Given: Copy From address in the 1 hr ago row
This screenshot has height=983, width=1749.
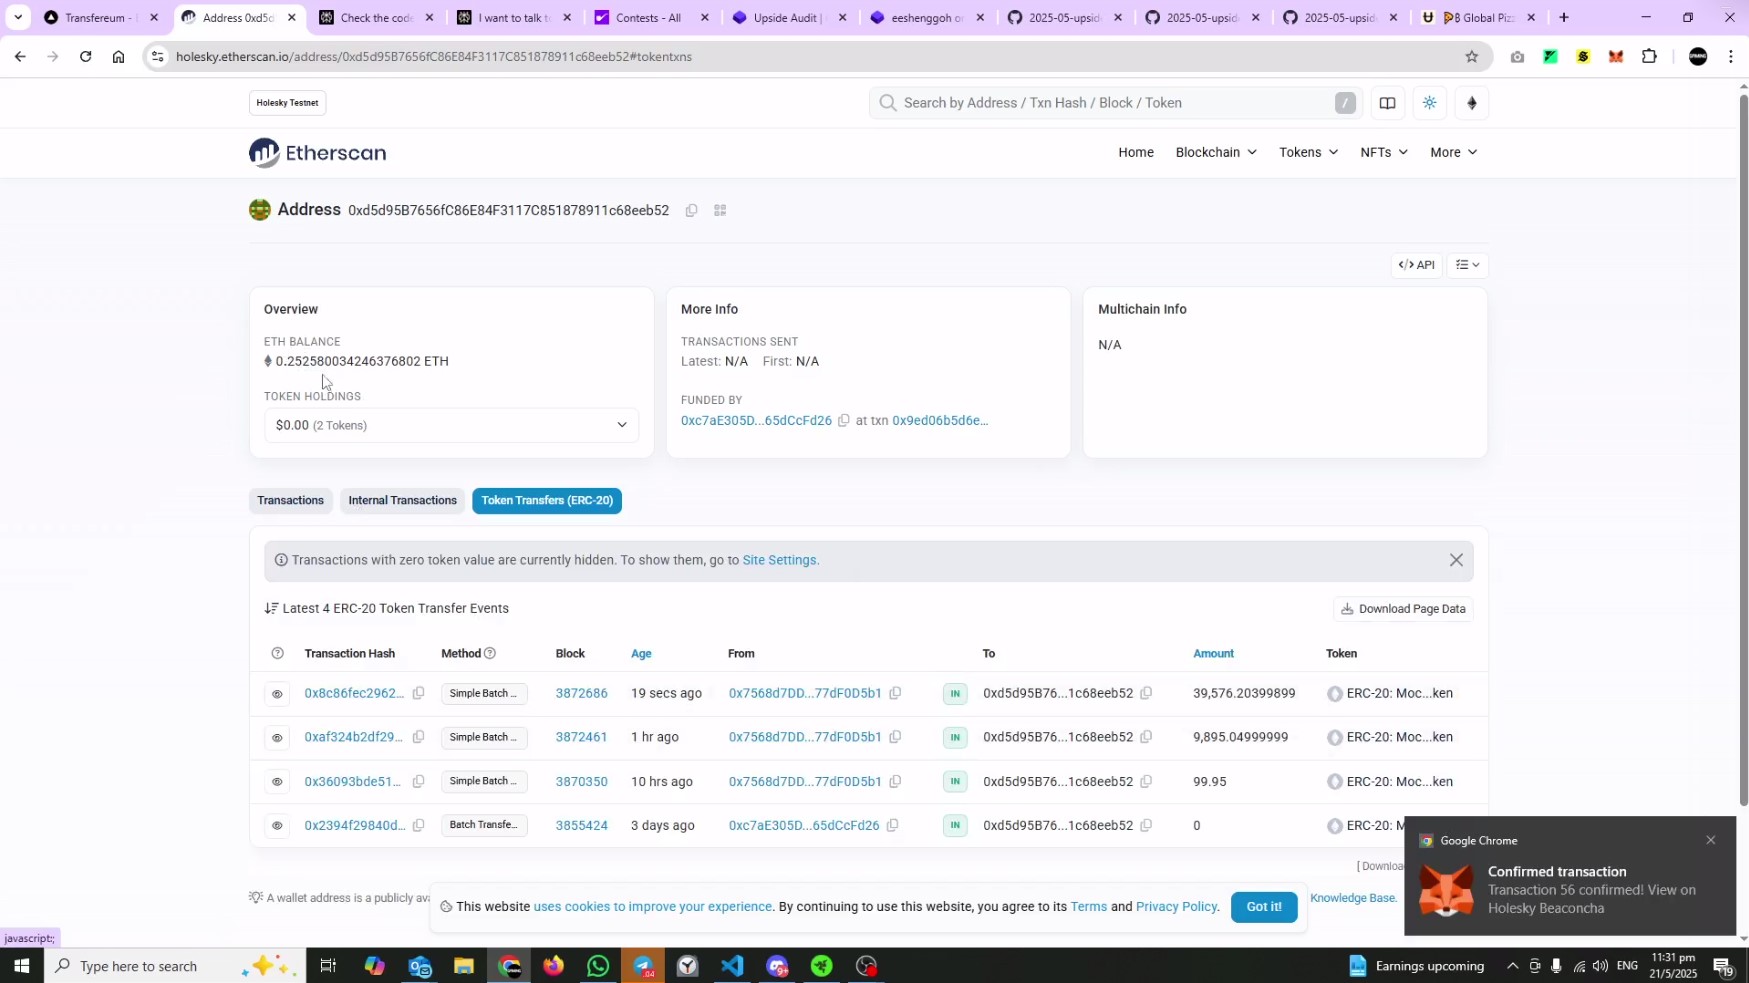Looking at the screenshot, I should 895,737.
